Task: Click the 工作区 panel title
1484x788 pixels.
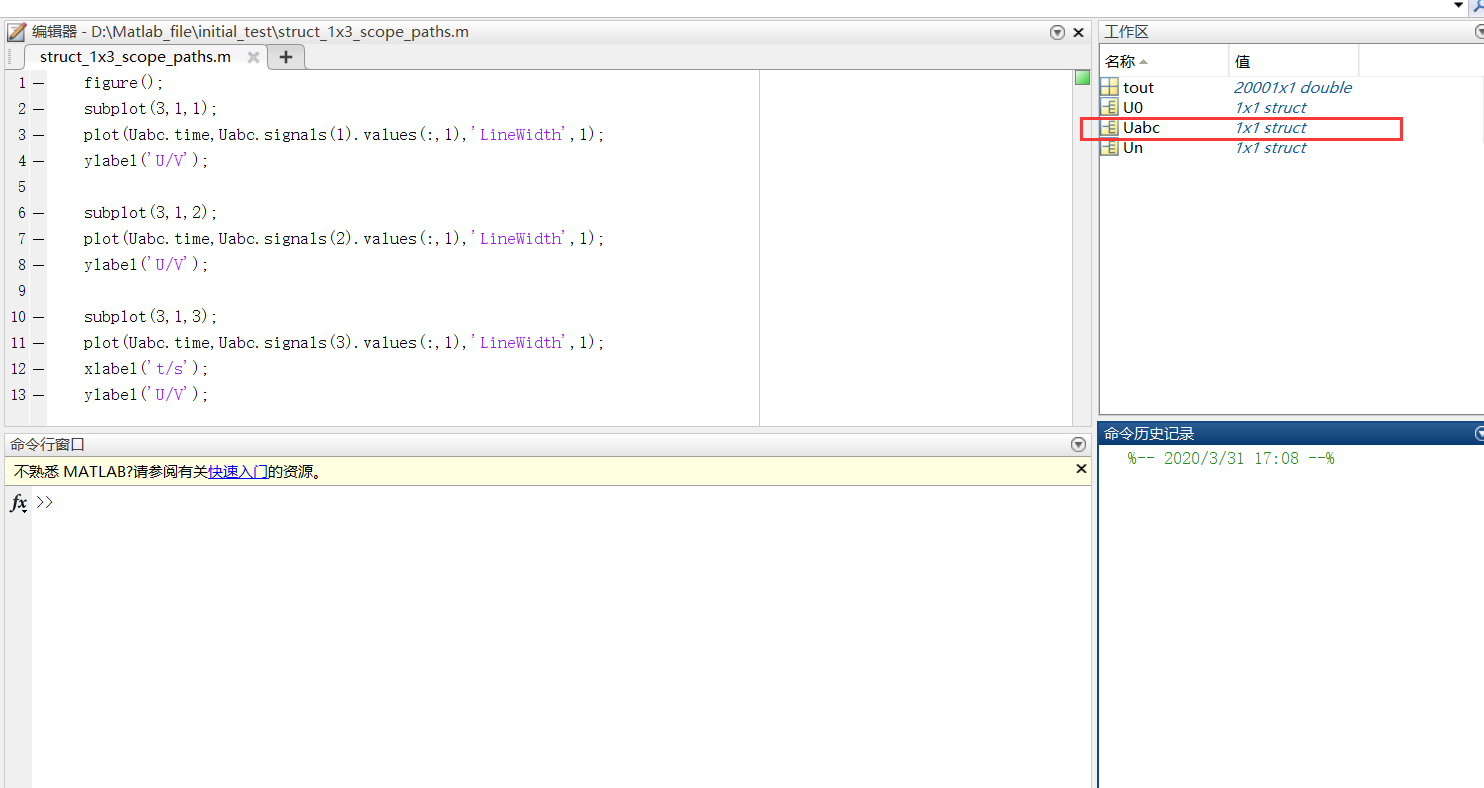Action: coord(1126,32)
